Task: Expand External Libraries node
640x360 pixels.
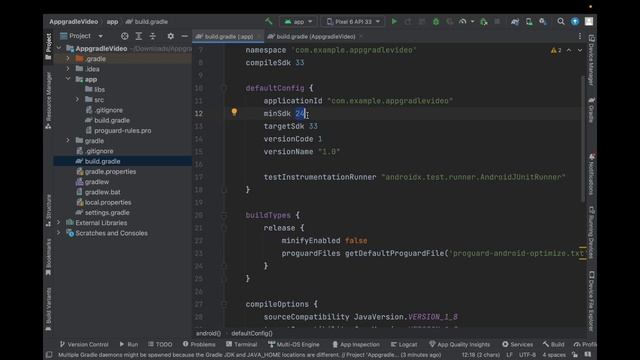Action: (x=59, y=222)
